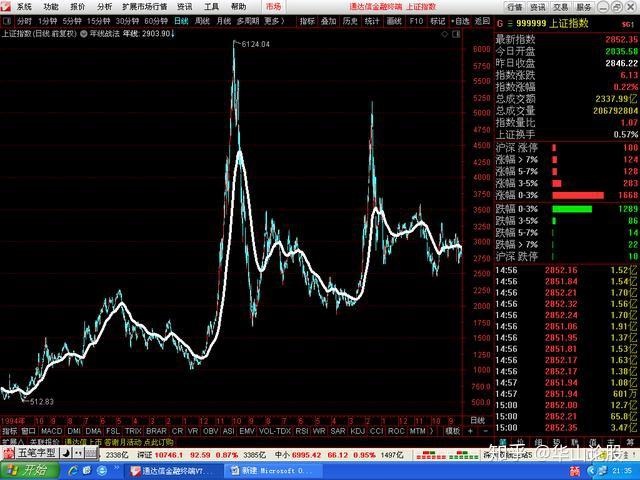Open the 帮助 menu
640x480 pixels.
click(x=238, y=7)
